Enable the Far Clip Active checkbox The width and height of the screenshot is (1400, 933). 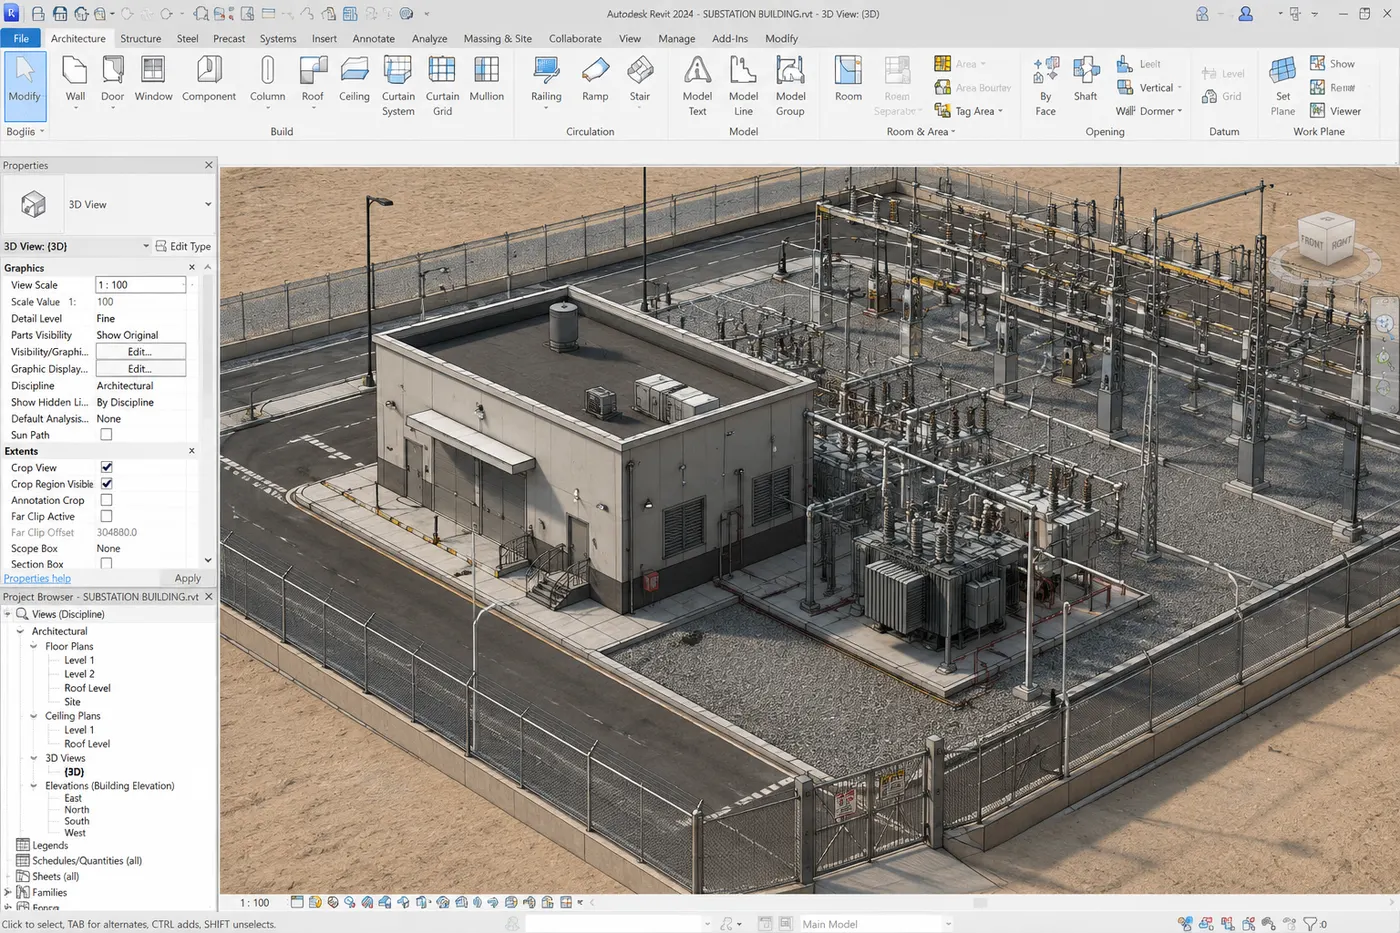(106, 516)
